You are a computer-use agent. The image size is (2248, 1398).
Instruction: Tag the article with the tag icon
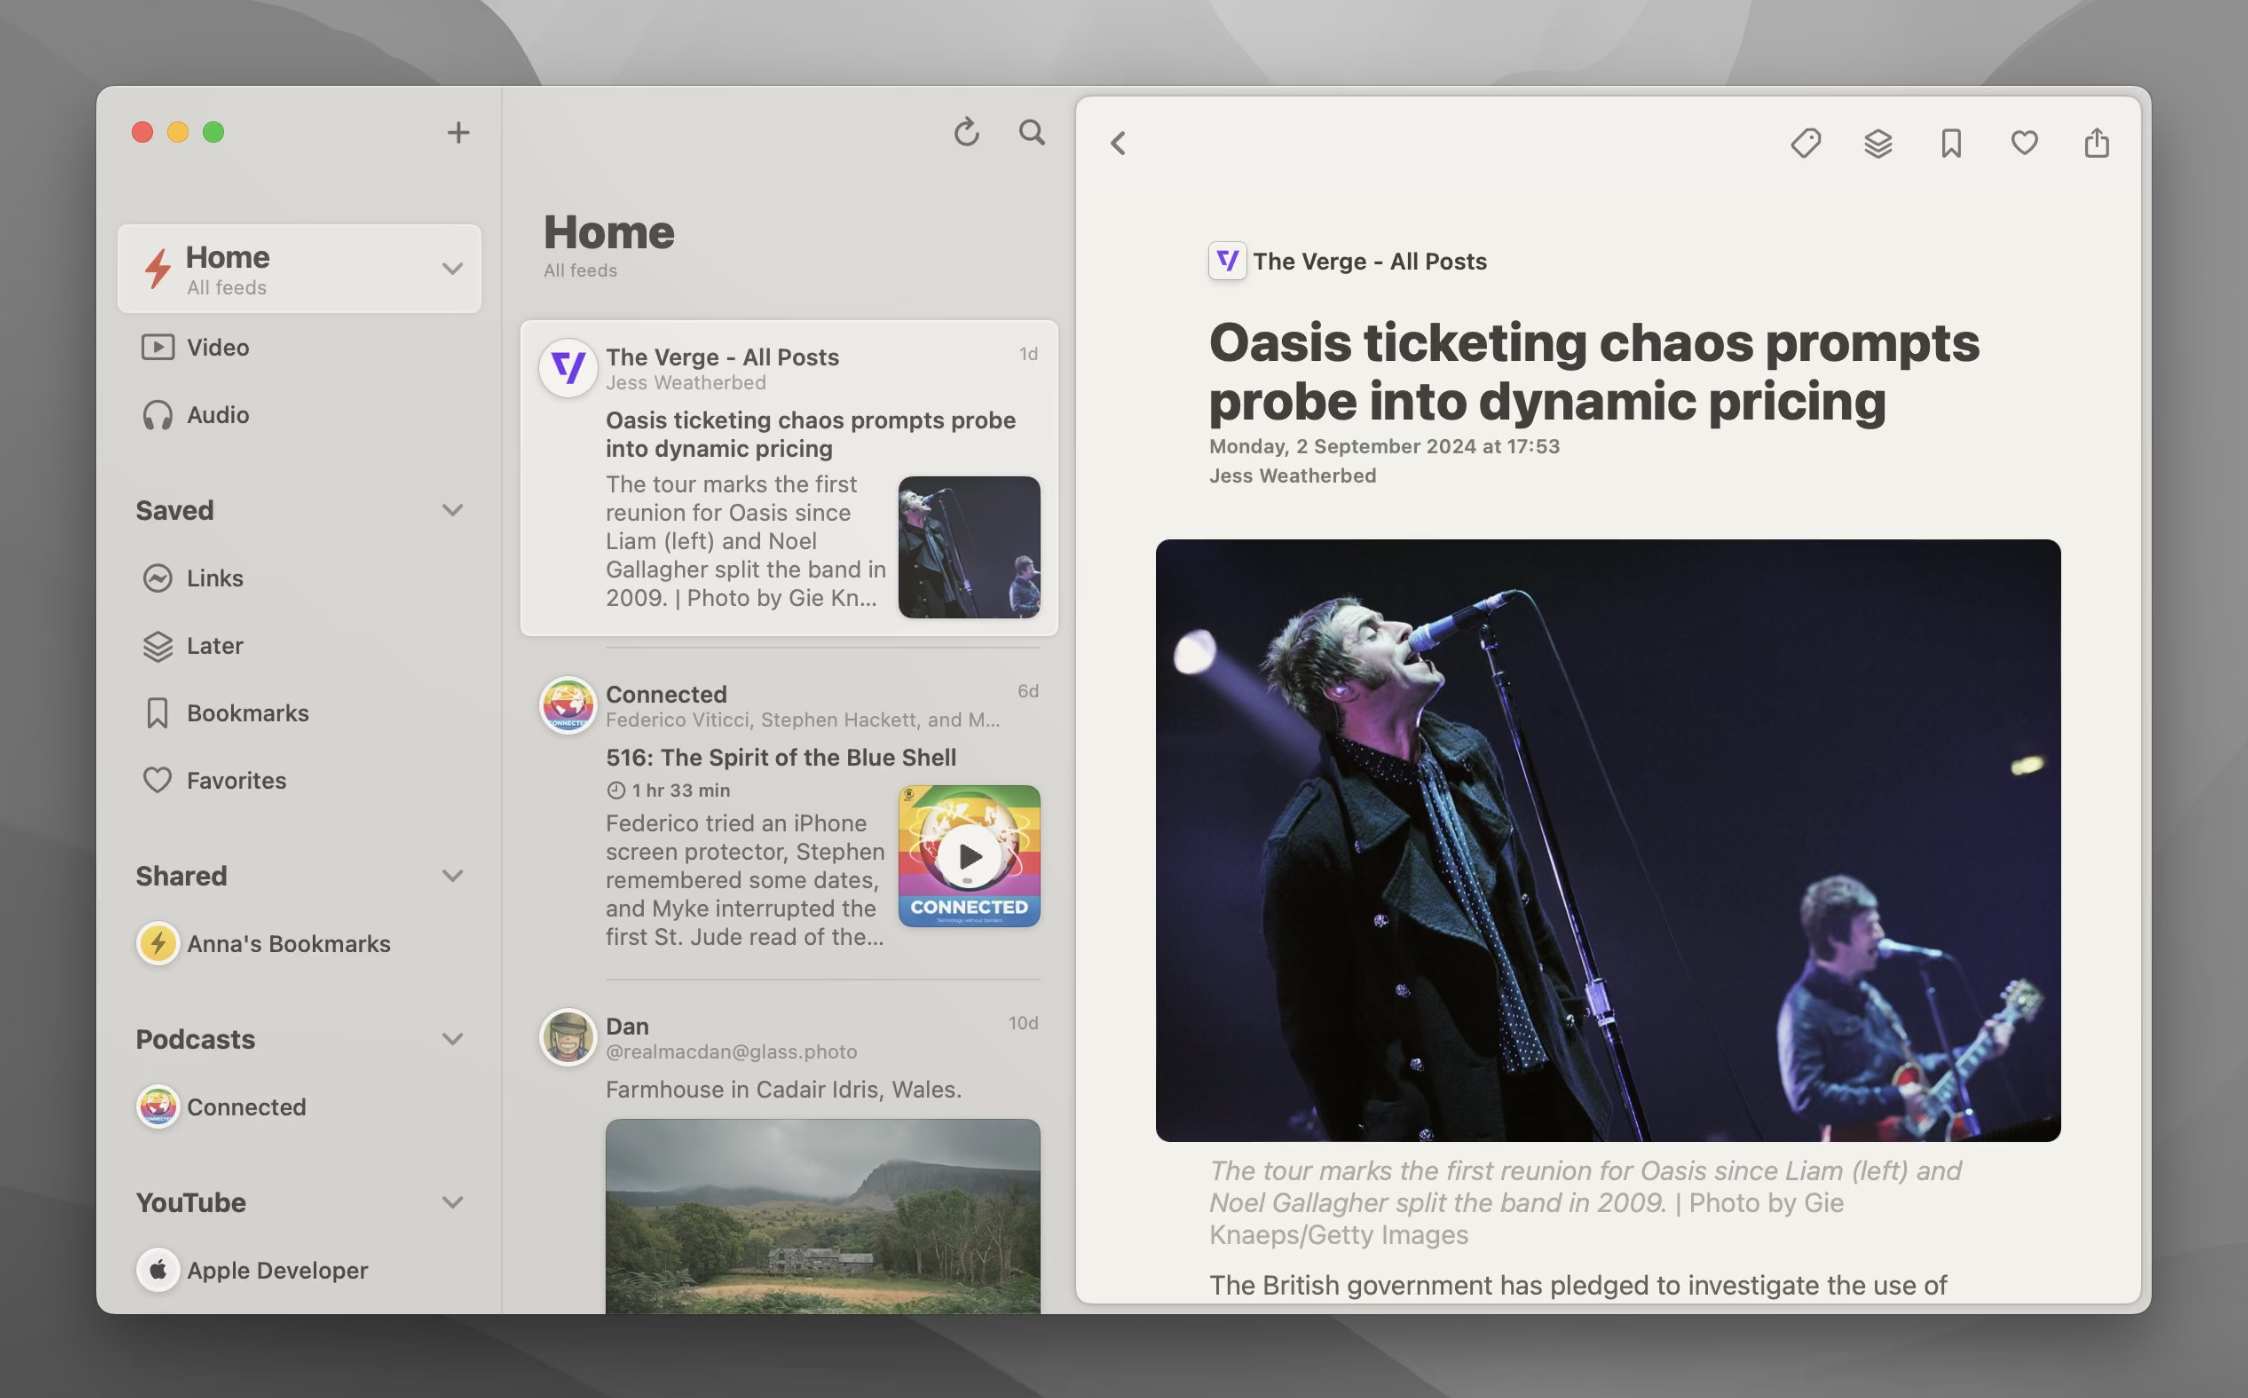[1805, 144]
